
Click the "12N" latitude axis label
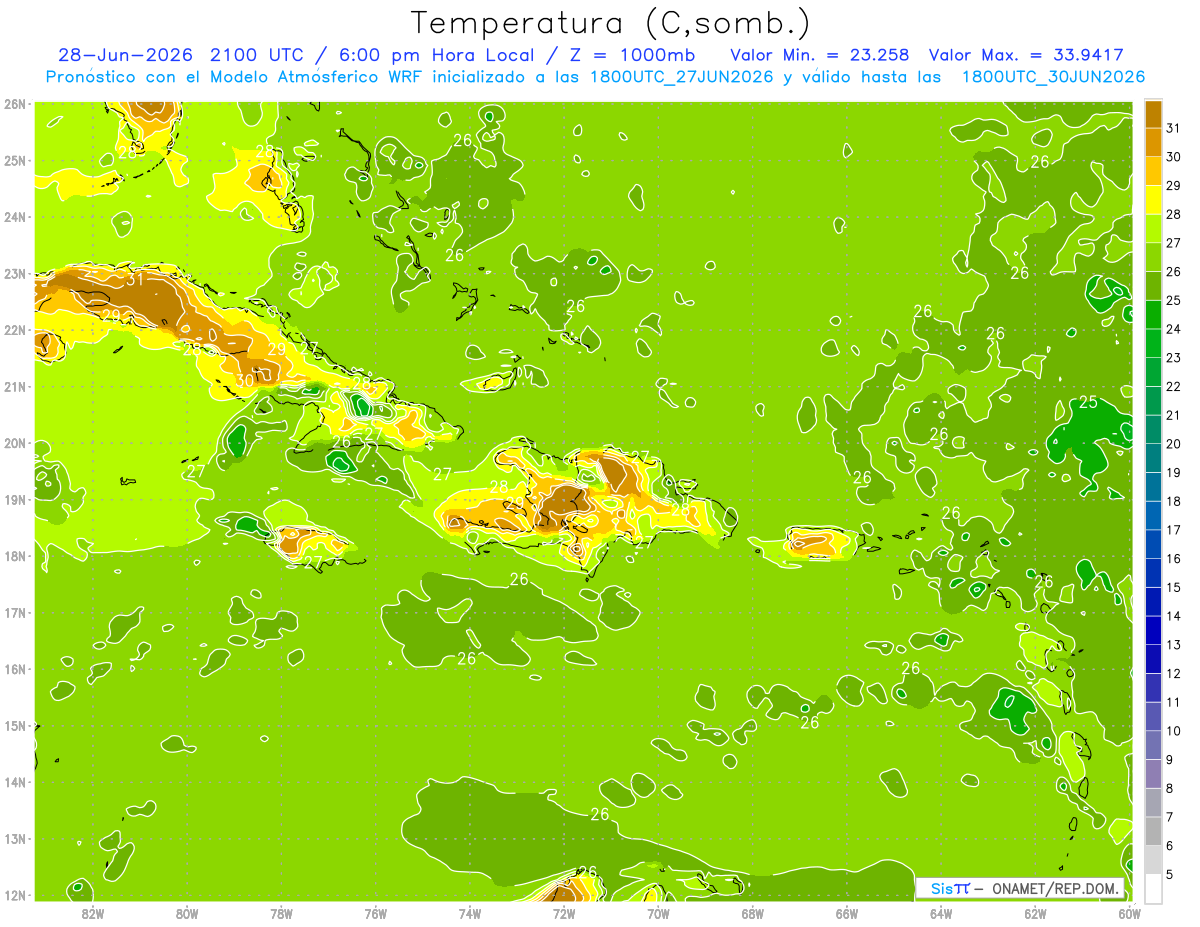coord(15,895)
